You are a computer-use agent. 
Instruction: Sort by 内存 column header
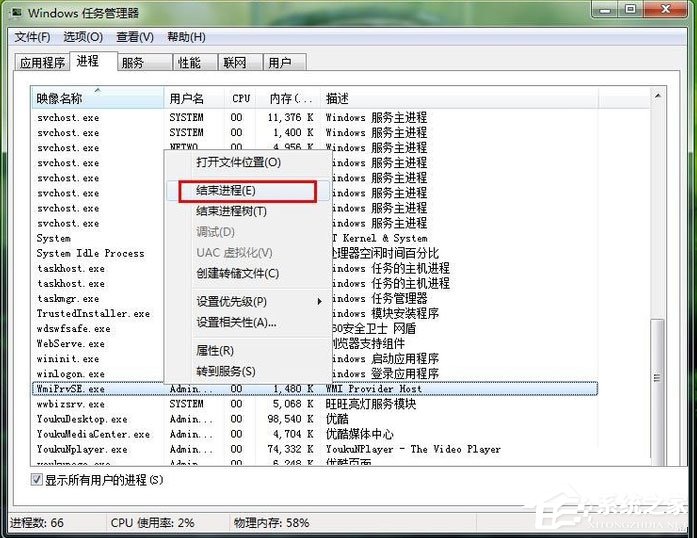click(288, 98)
